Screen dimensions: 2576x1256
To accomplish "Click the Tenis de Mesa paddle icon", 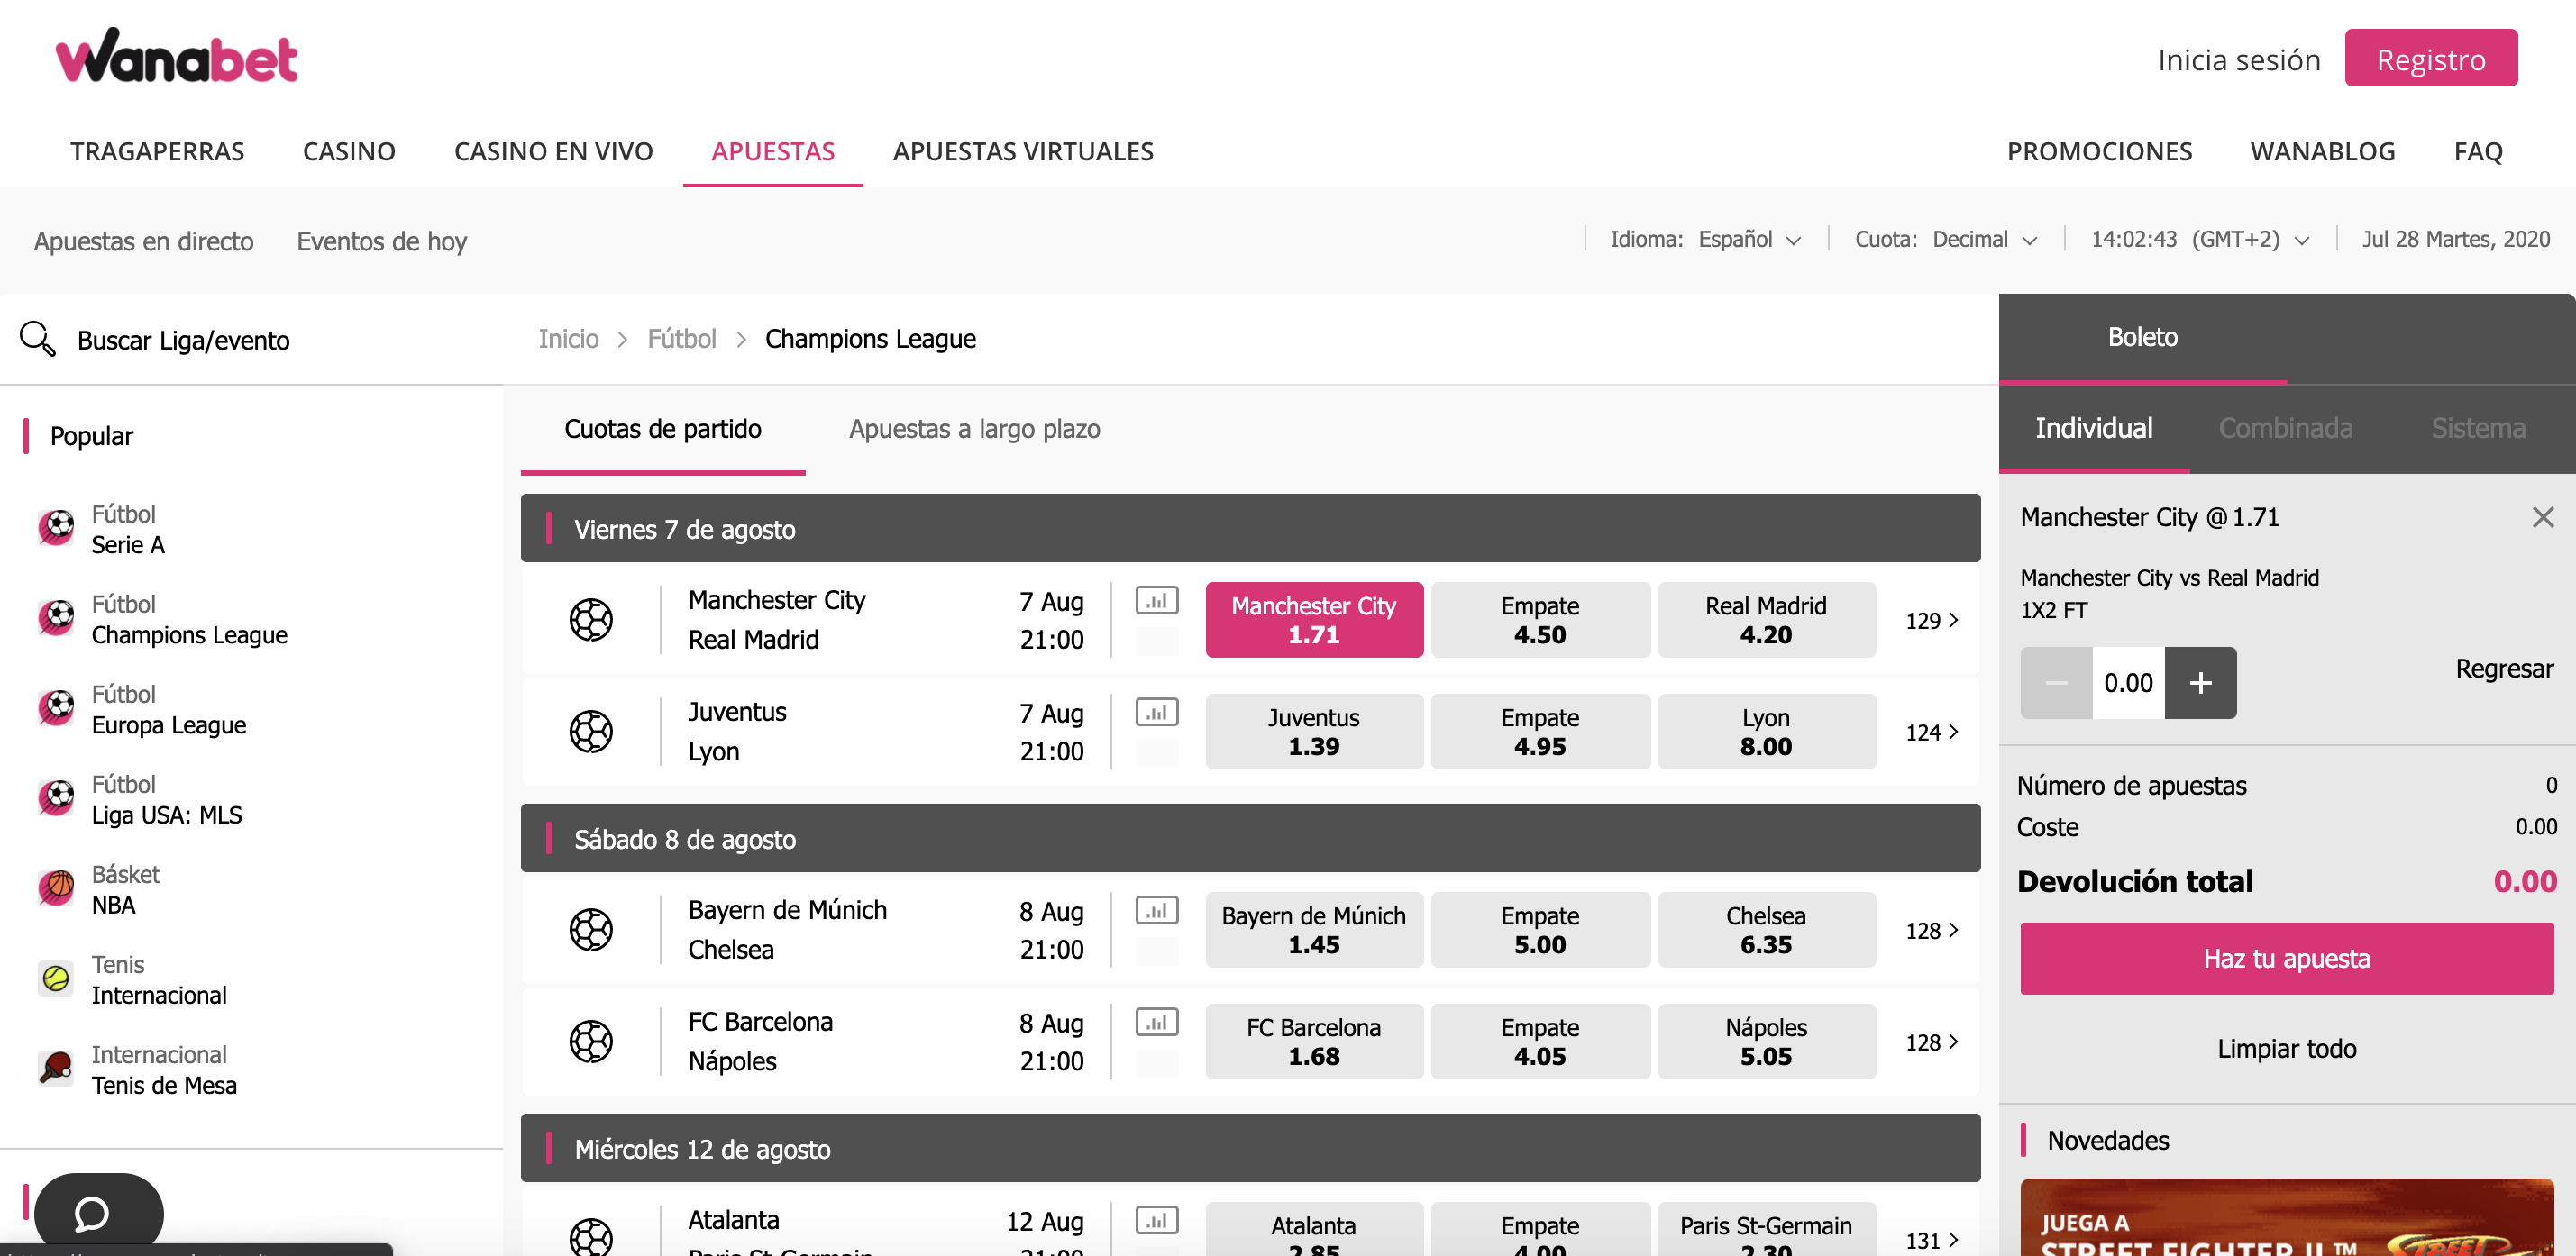I will pos(56,1068).
